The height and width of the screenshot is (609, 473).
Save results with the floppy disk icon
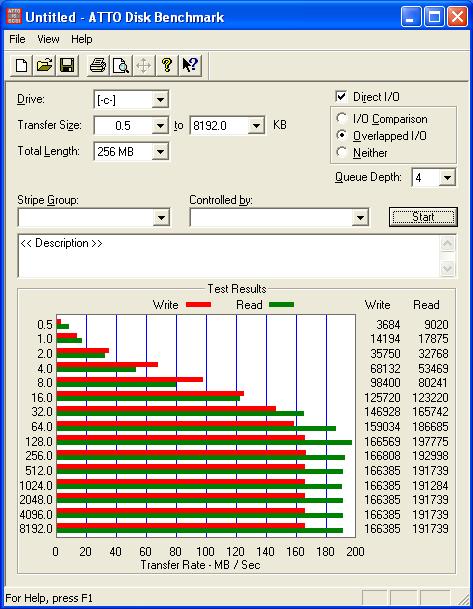click(x=67, y=65)
